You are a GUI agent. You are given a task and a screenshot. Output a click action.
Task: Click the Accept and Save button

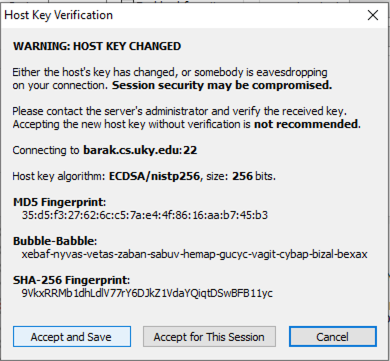[x=72, y=337]
